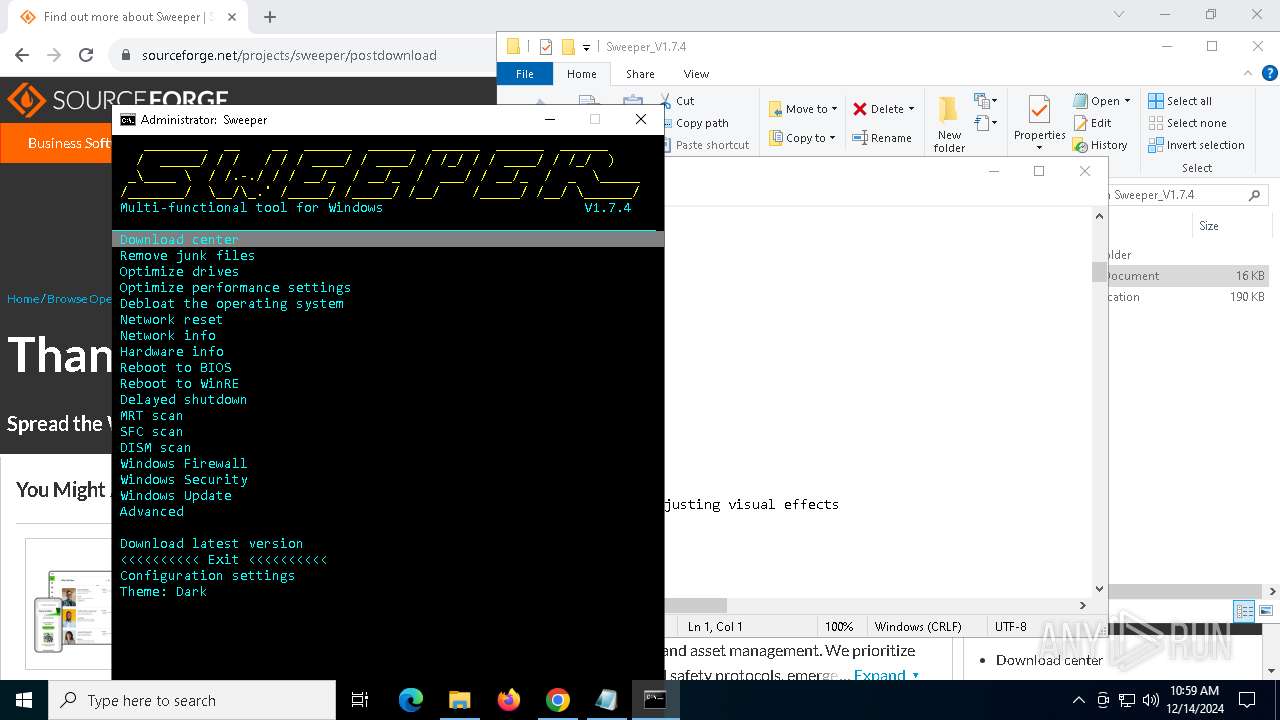1280x720 pixels.
Task: Select Debloat the operating system option
Action: pyautogui.click(x=231, y=304)
